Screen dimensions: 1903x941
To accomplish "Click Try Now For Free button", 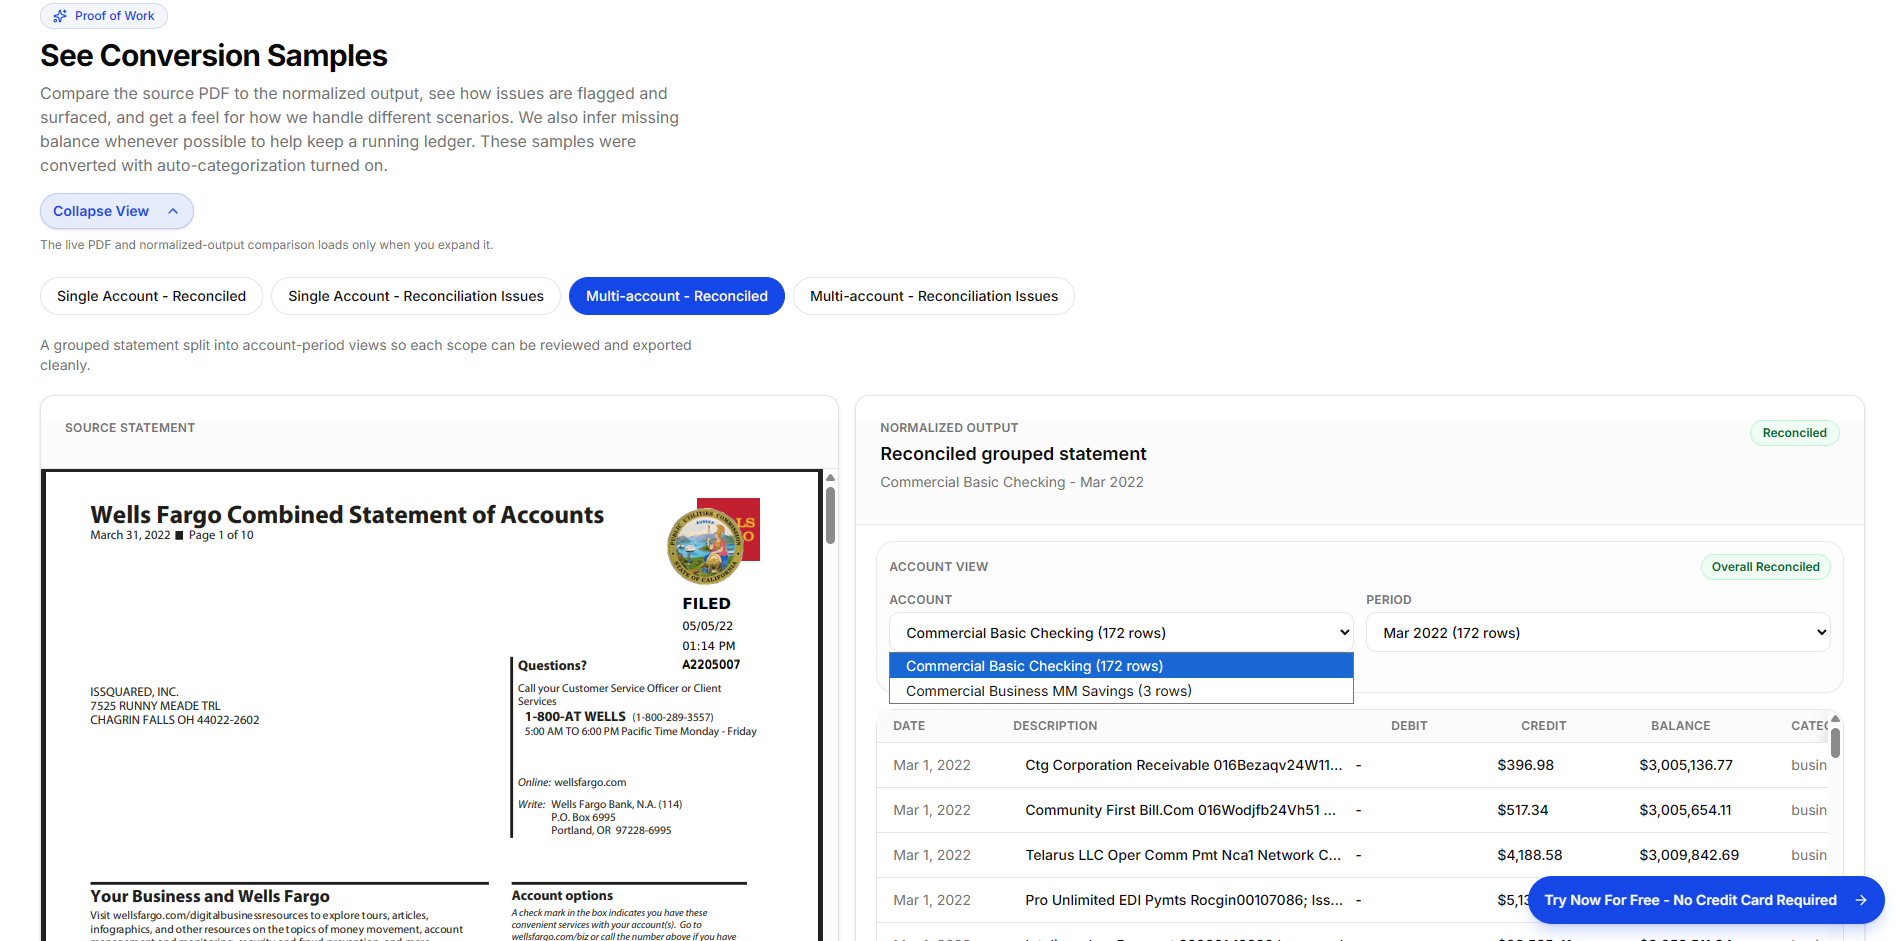I will [x=1690, y=900].
